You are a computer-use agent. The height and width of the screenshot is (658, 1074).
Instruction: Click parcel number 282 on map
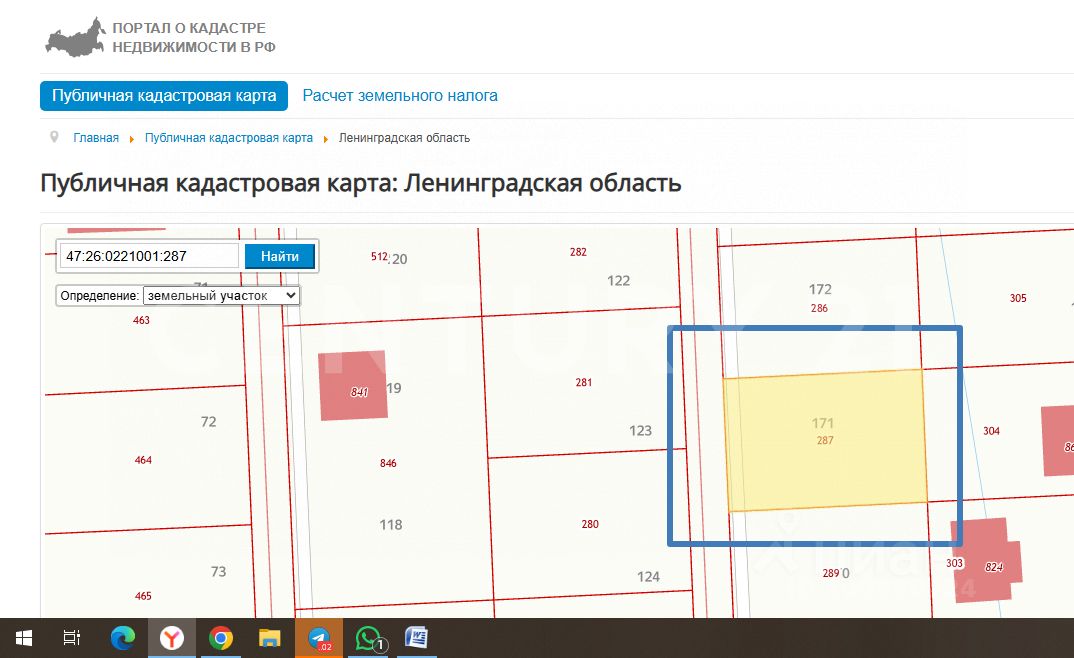578,252
